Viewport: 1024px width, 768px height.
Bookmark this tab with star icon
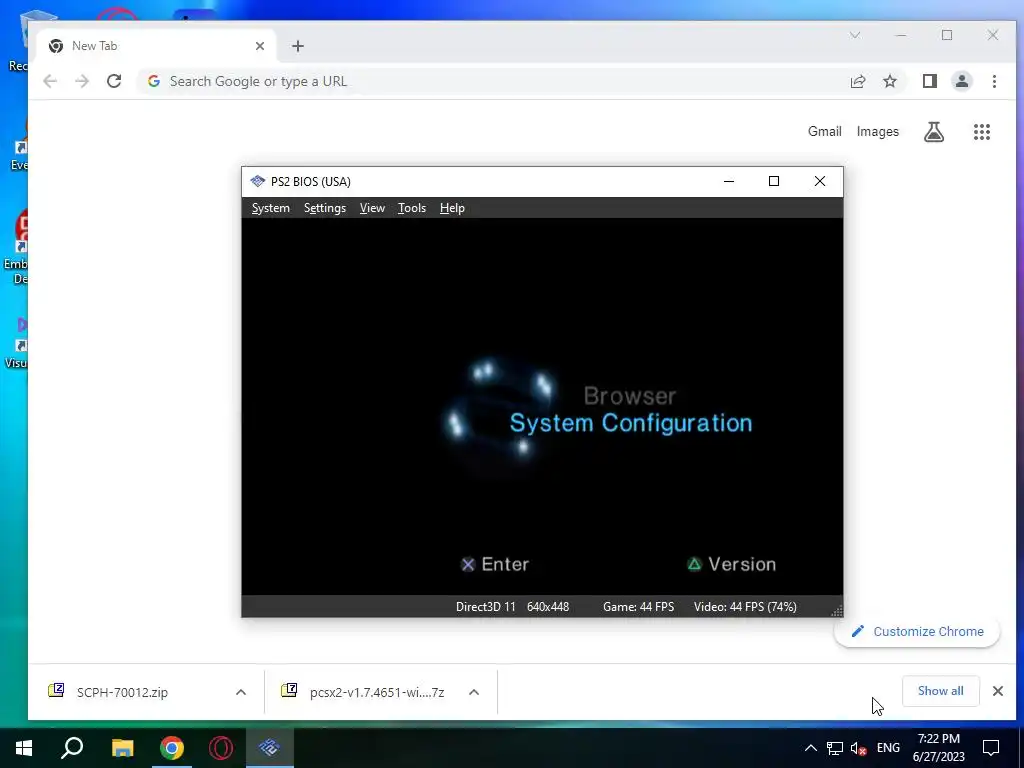[x=890, y=81]
